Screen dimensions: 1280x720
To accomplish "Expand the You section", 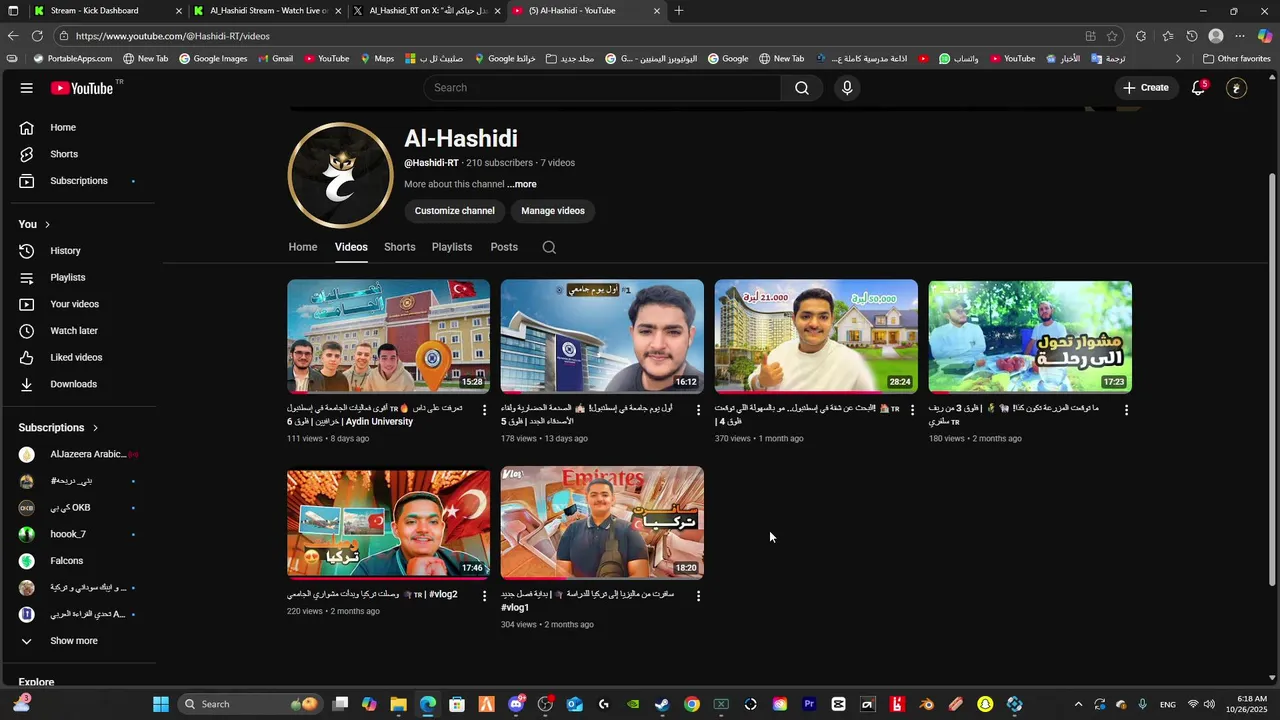I will click(x=34, y=224).
